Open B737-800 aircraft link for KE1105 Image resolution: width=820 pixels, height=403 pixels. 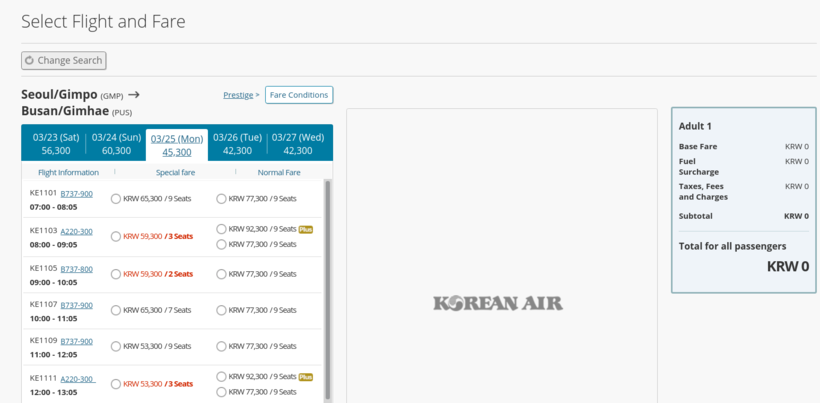click(x=77, y=268)
